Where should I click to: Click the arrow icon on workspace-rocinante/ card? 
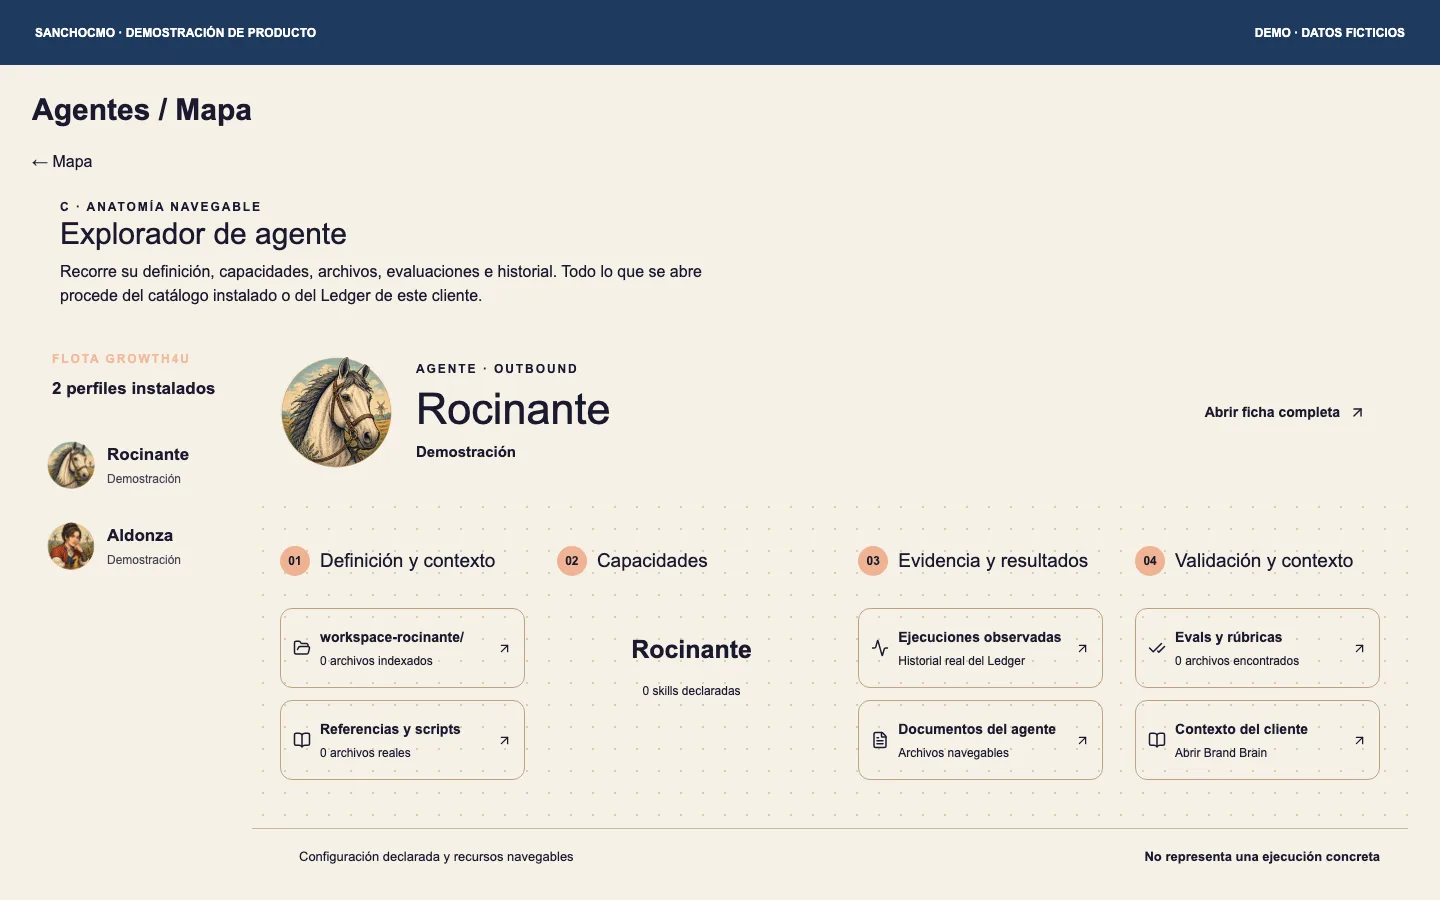tap(505, 648)
